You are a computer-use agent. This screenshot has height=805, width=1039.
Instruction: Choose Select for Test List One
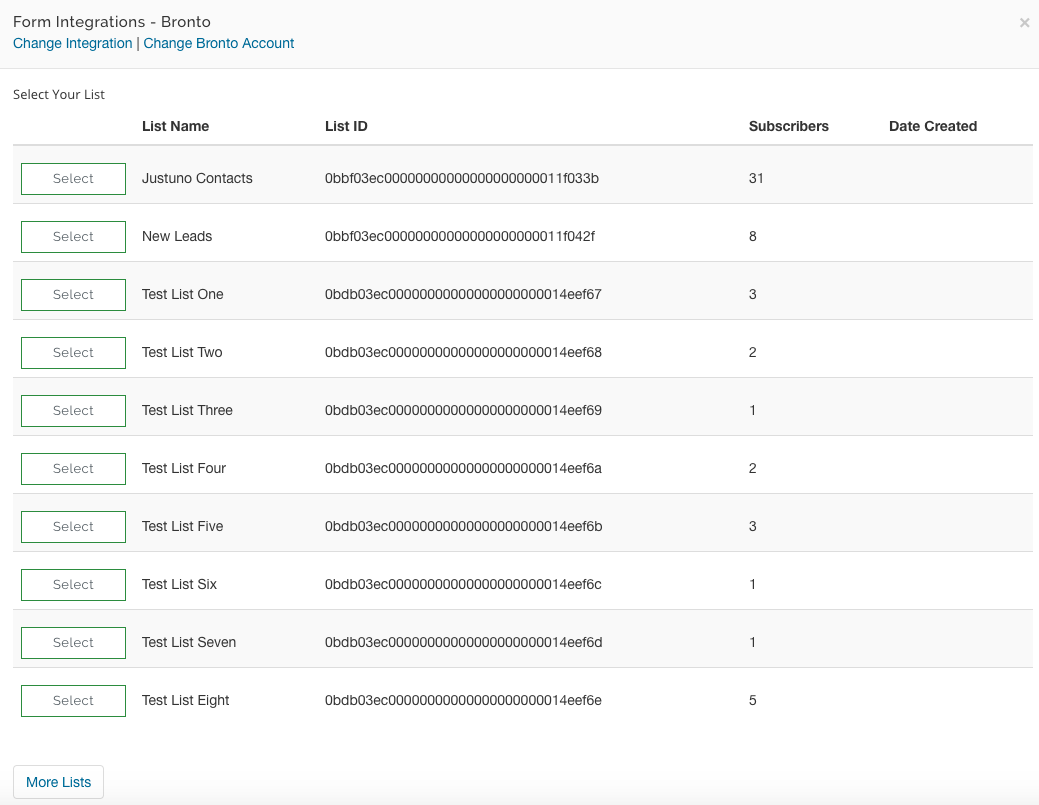73,294
